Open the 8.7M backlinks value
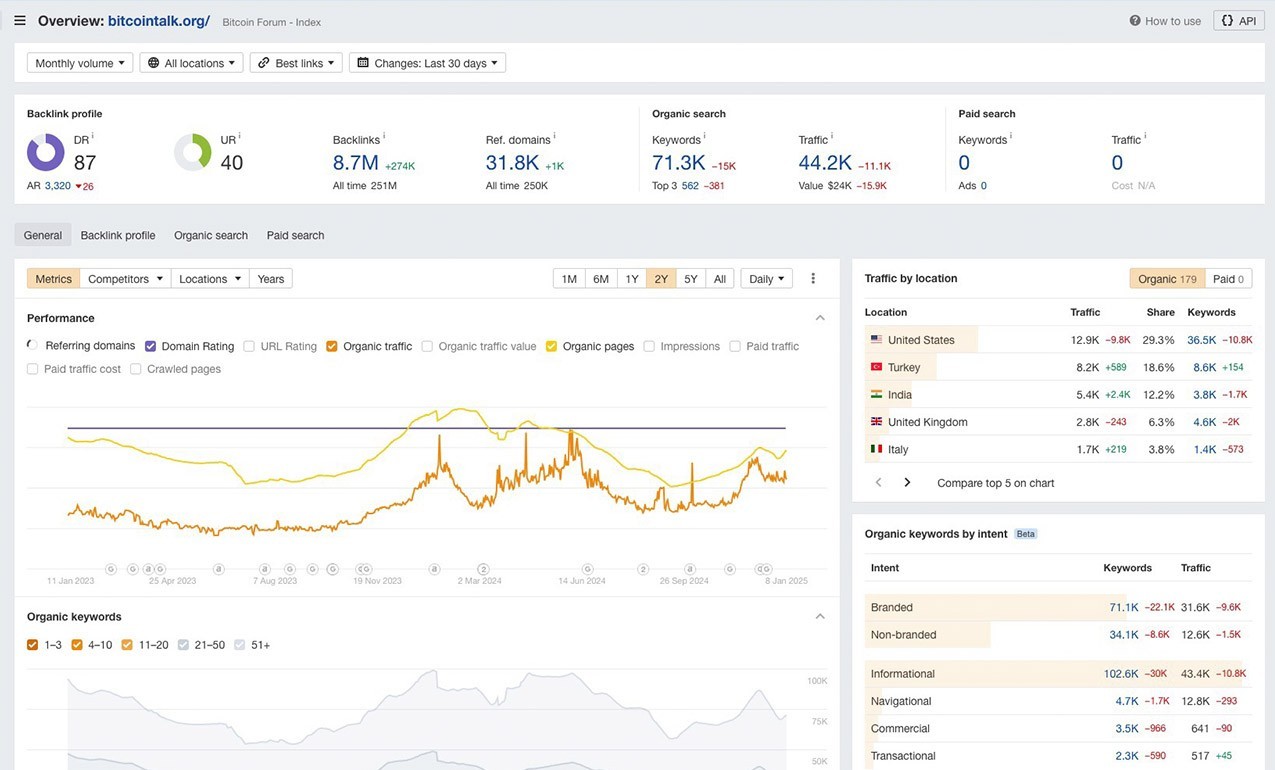Screen dimensions: 1275x770 pyautogui.click(x=356, y=163)
